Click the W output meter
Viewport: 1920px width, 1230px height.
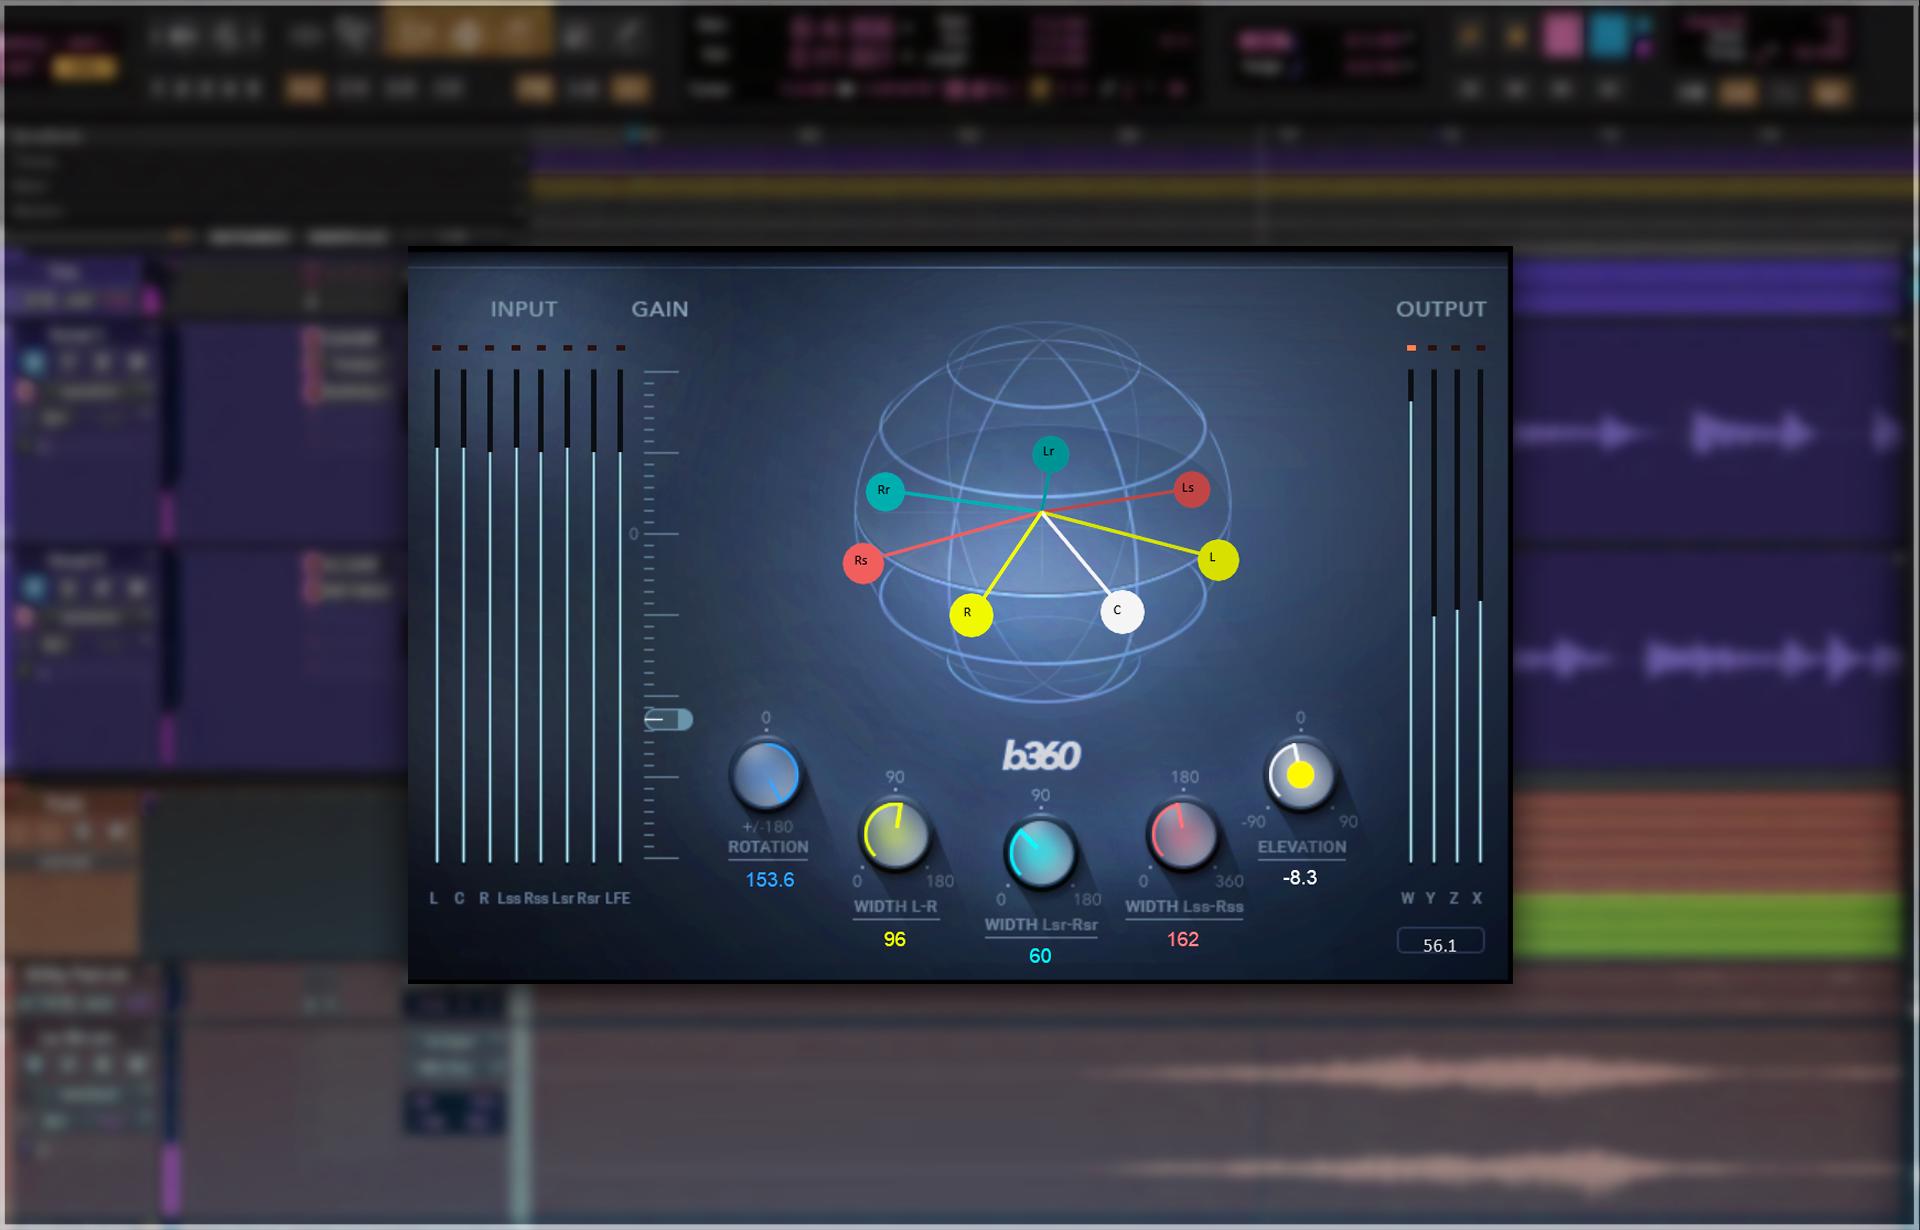[x=1411, y=616]
